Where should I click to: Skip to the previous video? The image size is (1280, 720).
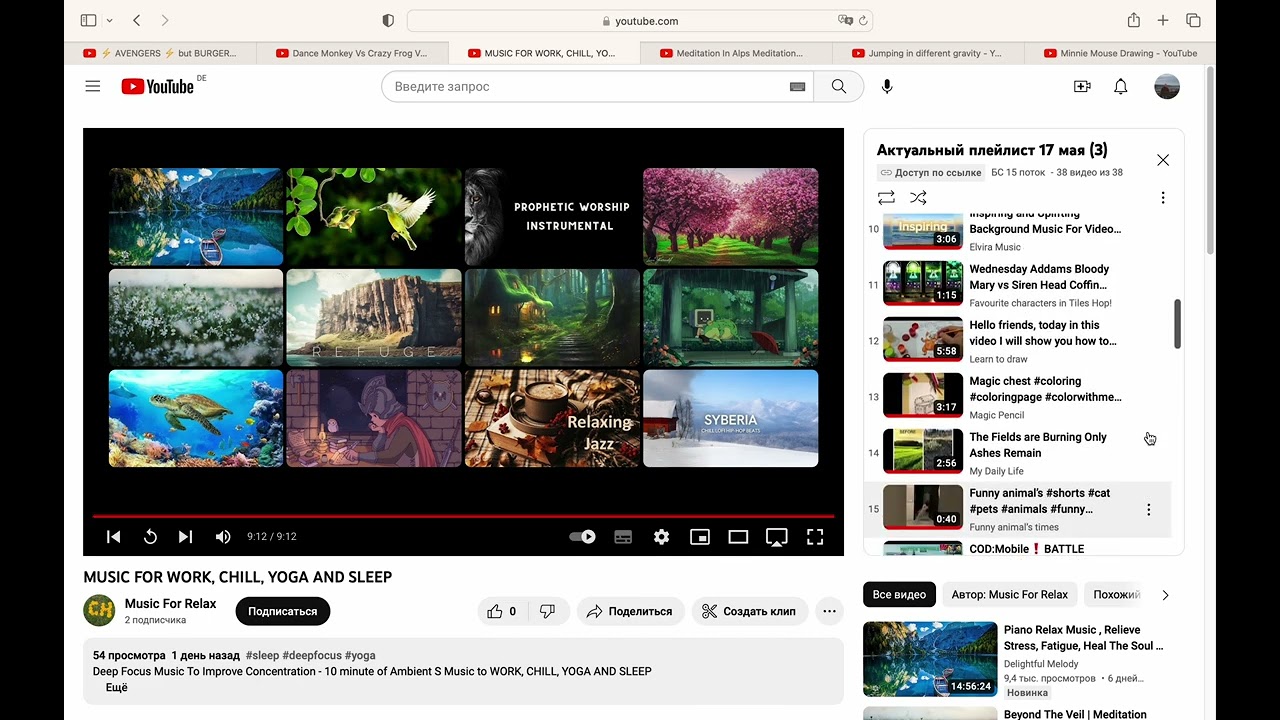point(114,537)
